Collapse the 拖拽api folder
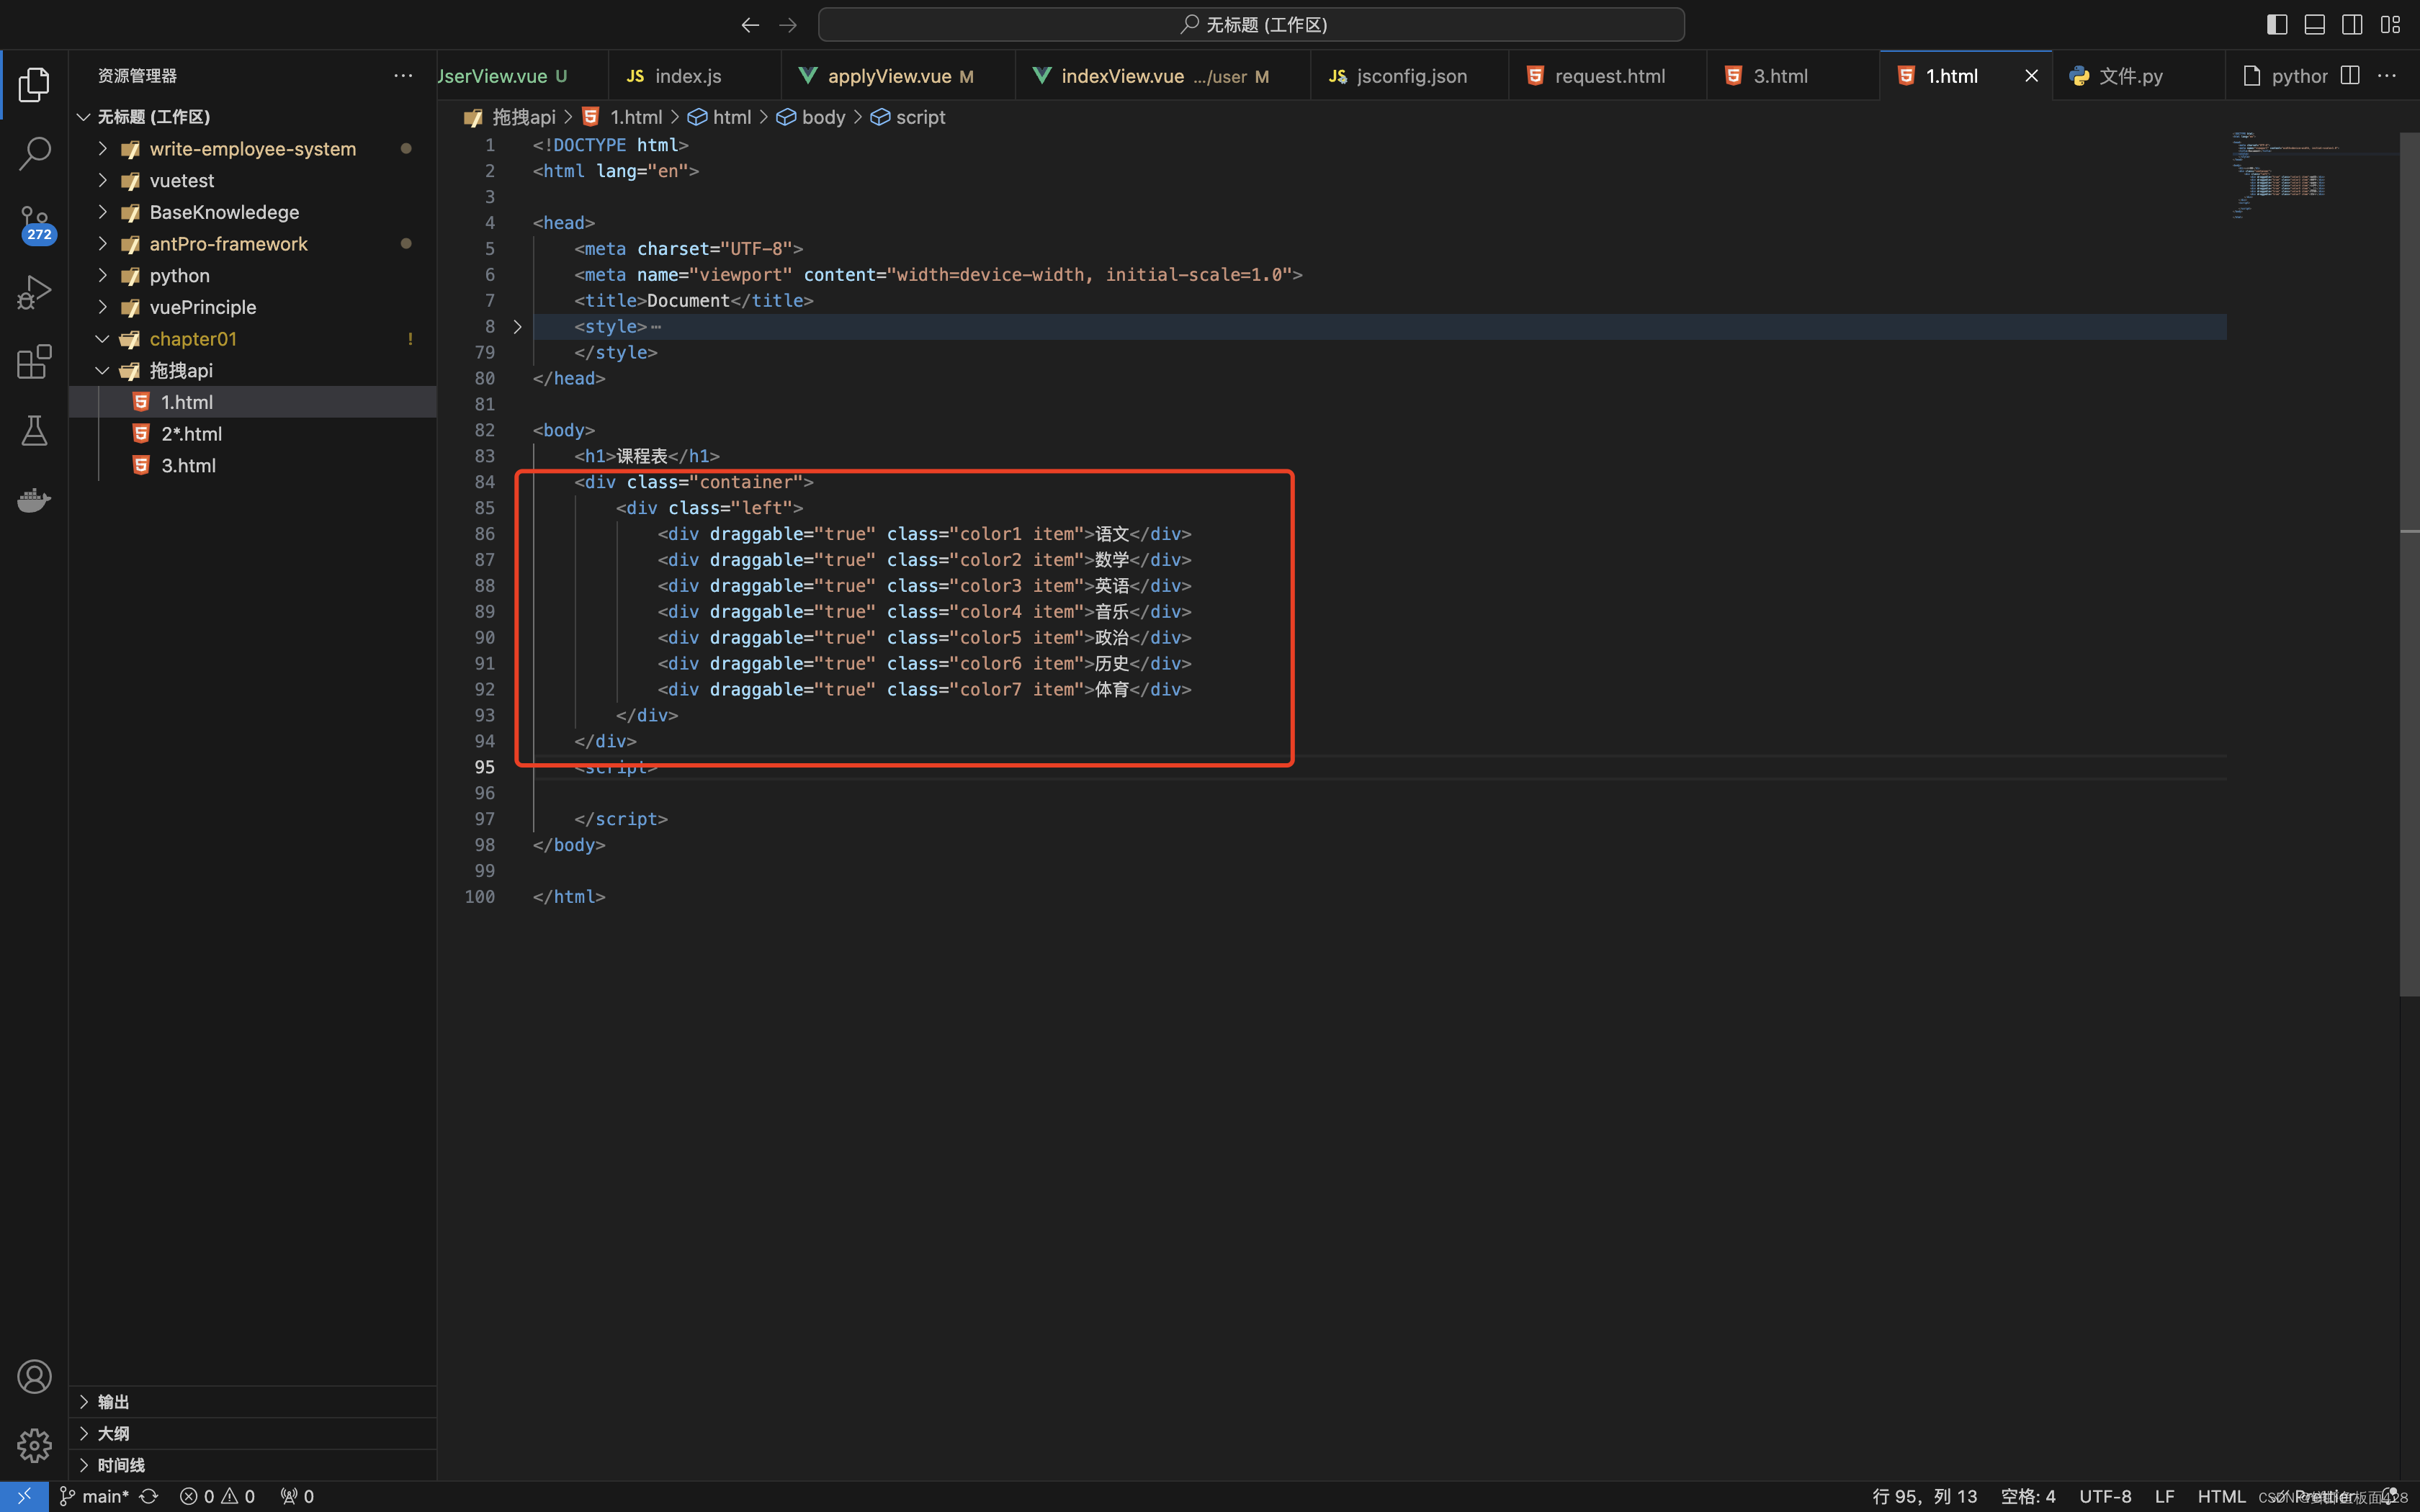 click(x=102, y=370)
